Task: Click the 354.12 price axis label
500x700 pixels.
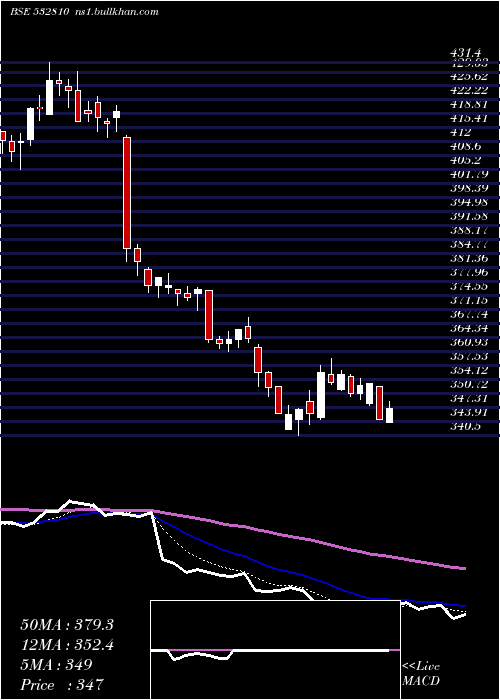Action: 469,370
